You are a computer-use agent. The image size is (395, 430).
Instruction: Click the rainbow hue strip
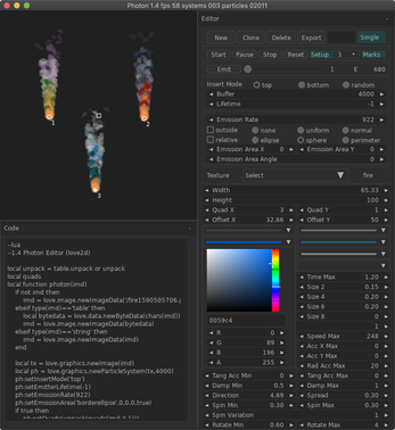click(275, 280)
